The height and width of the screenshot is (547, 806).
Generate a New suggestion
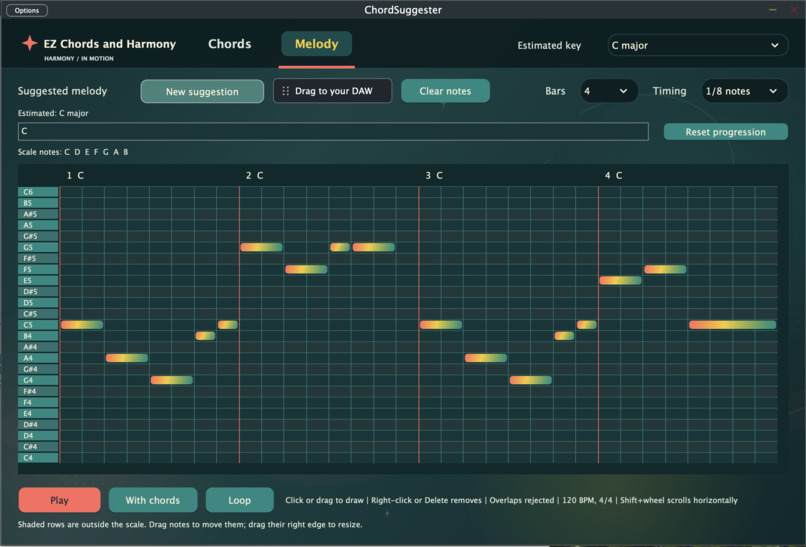point(202,92)
